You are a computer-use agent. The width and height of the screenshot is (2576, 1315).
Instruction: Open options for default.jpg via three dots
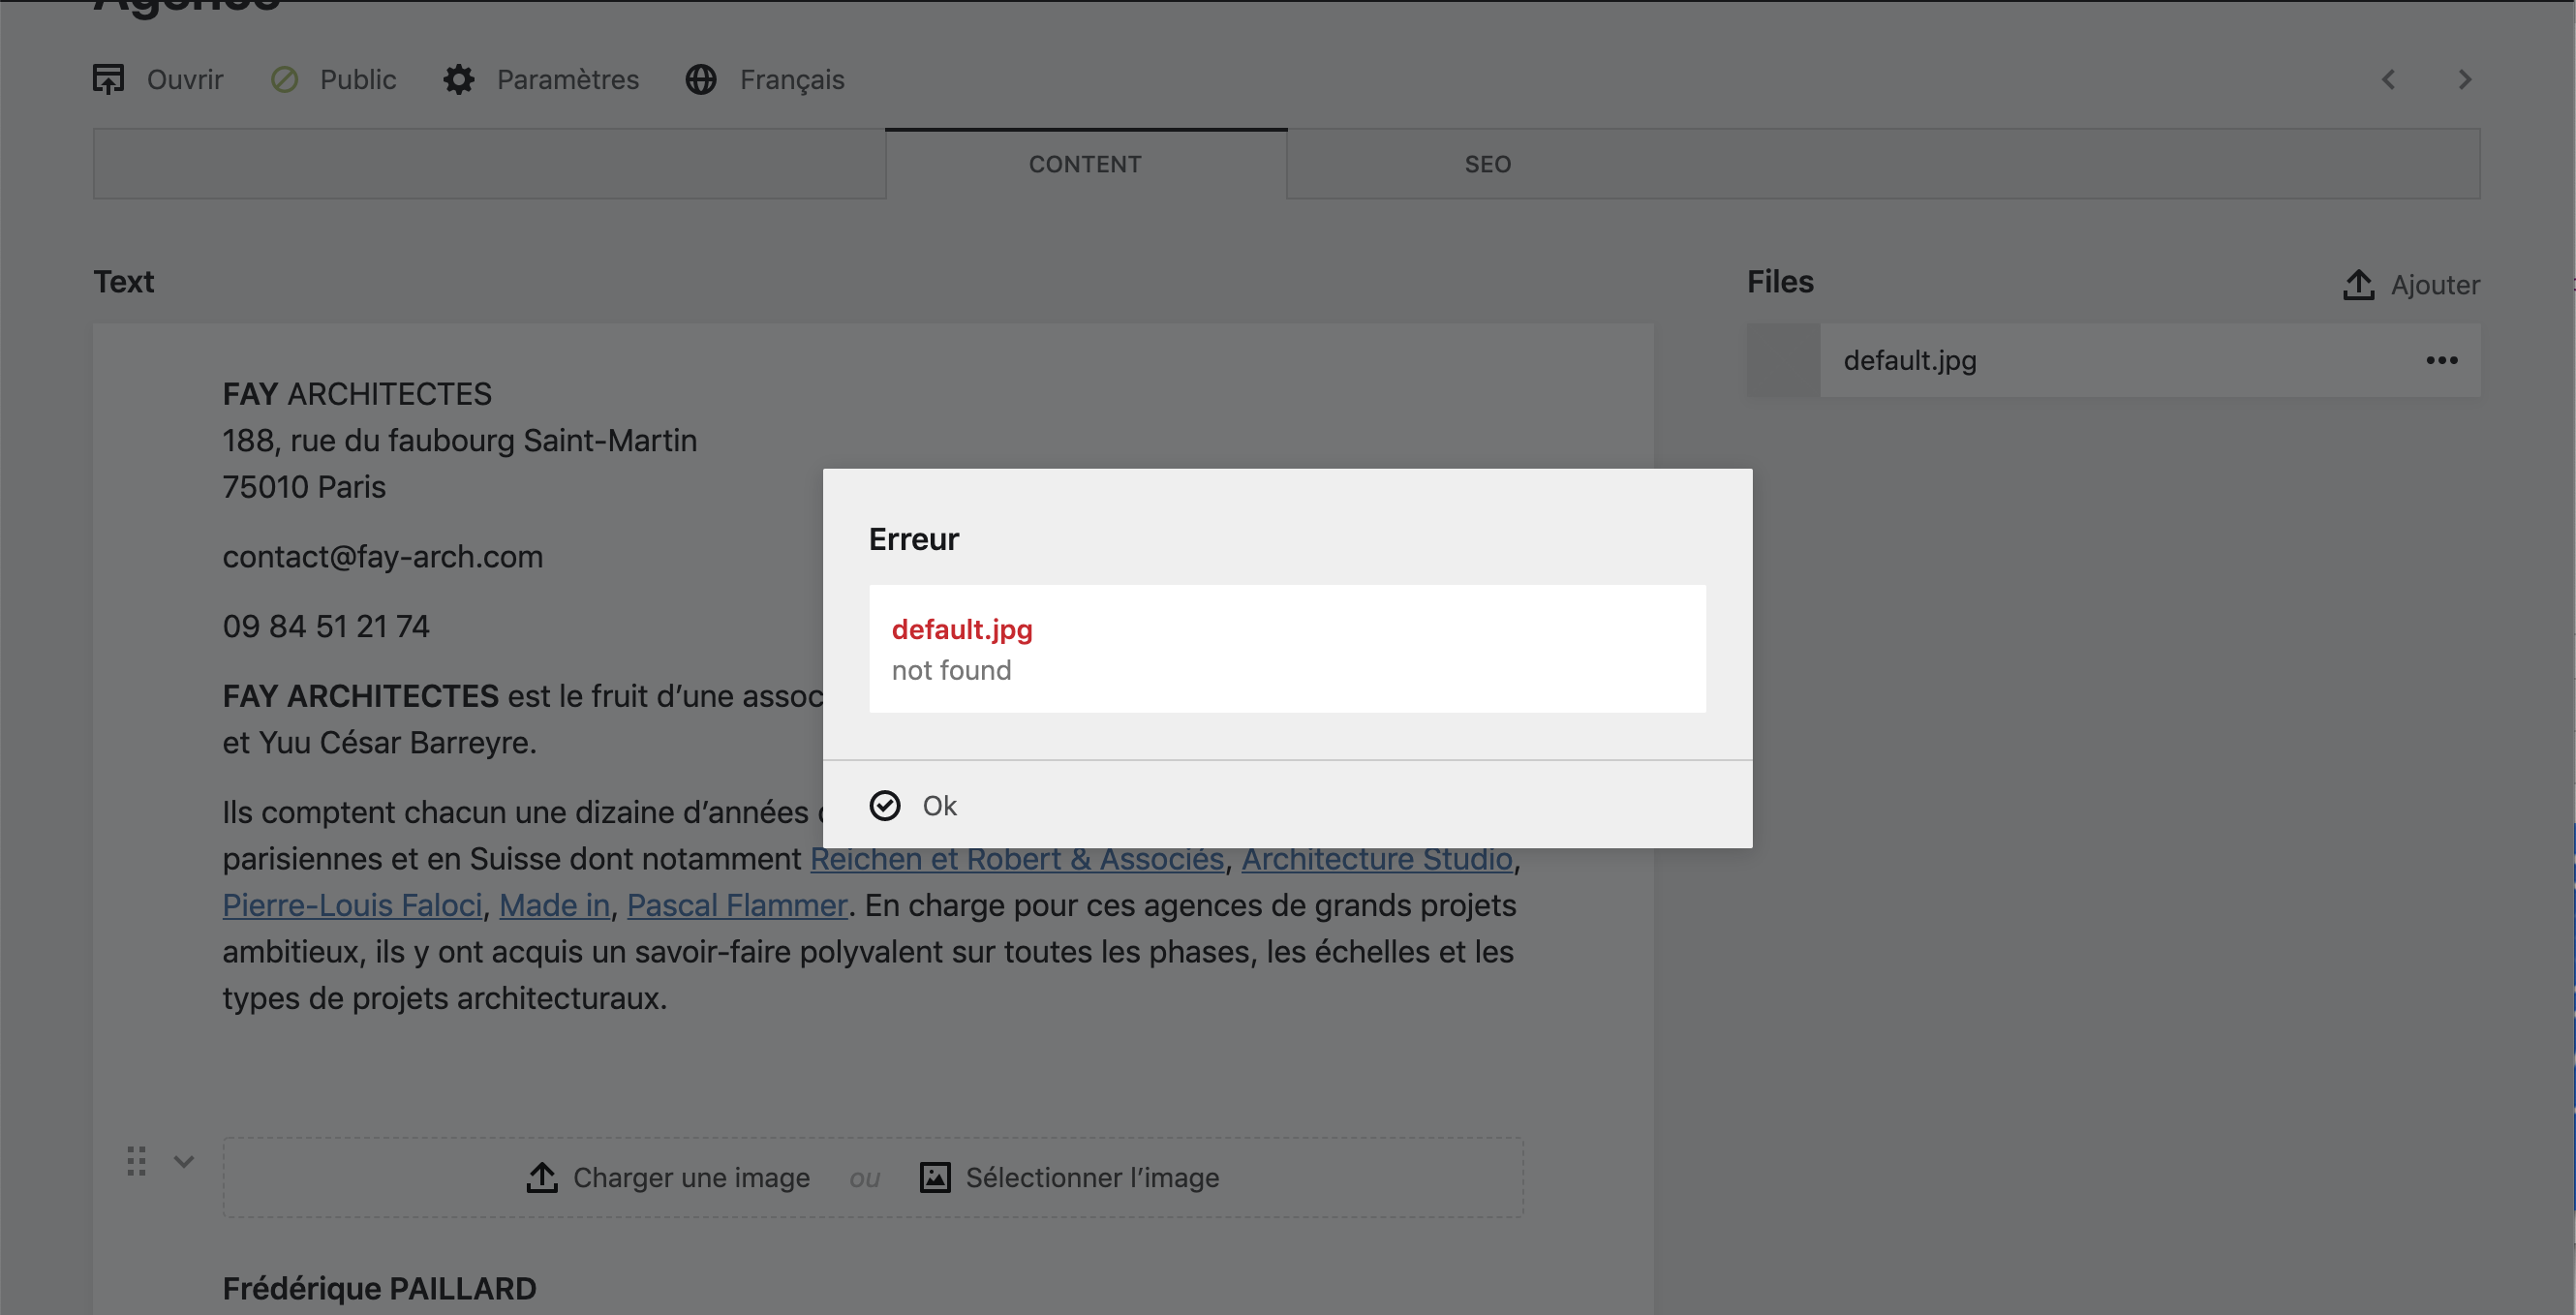click(x=2442, y=360)
